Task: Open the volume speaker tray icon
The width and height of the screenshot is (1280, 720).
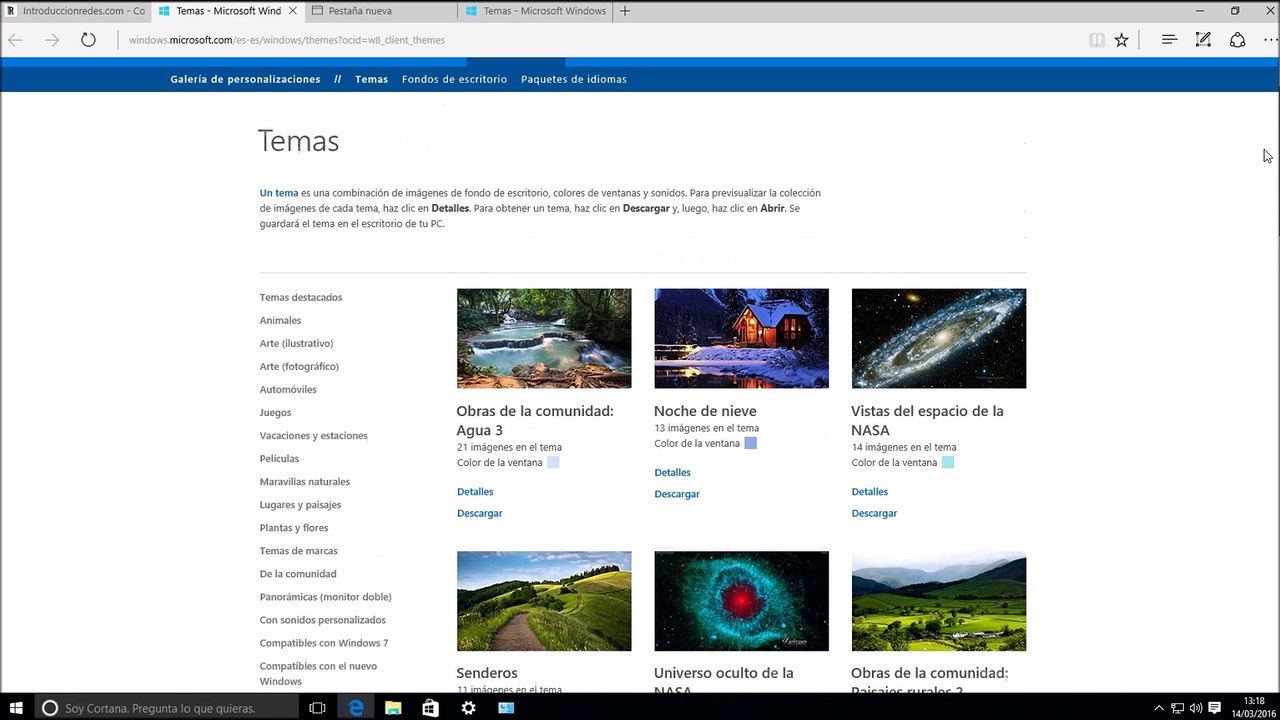Action: 1196,708
